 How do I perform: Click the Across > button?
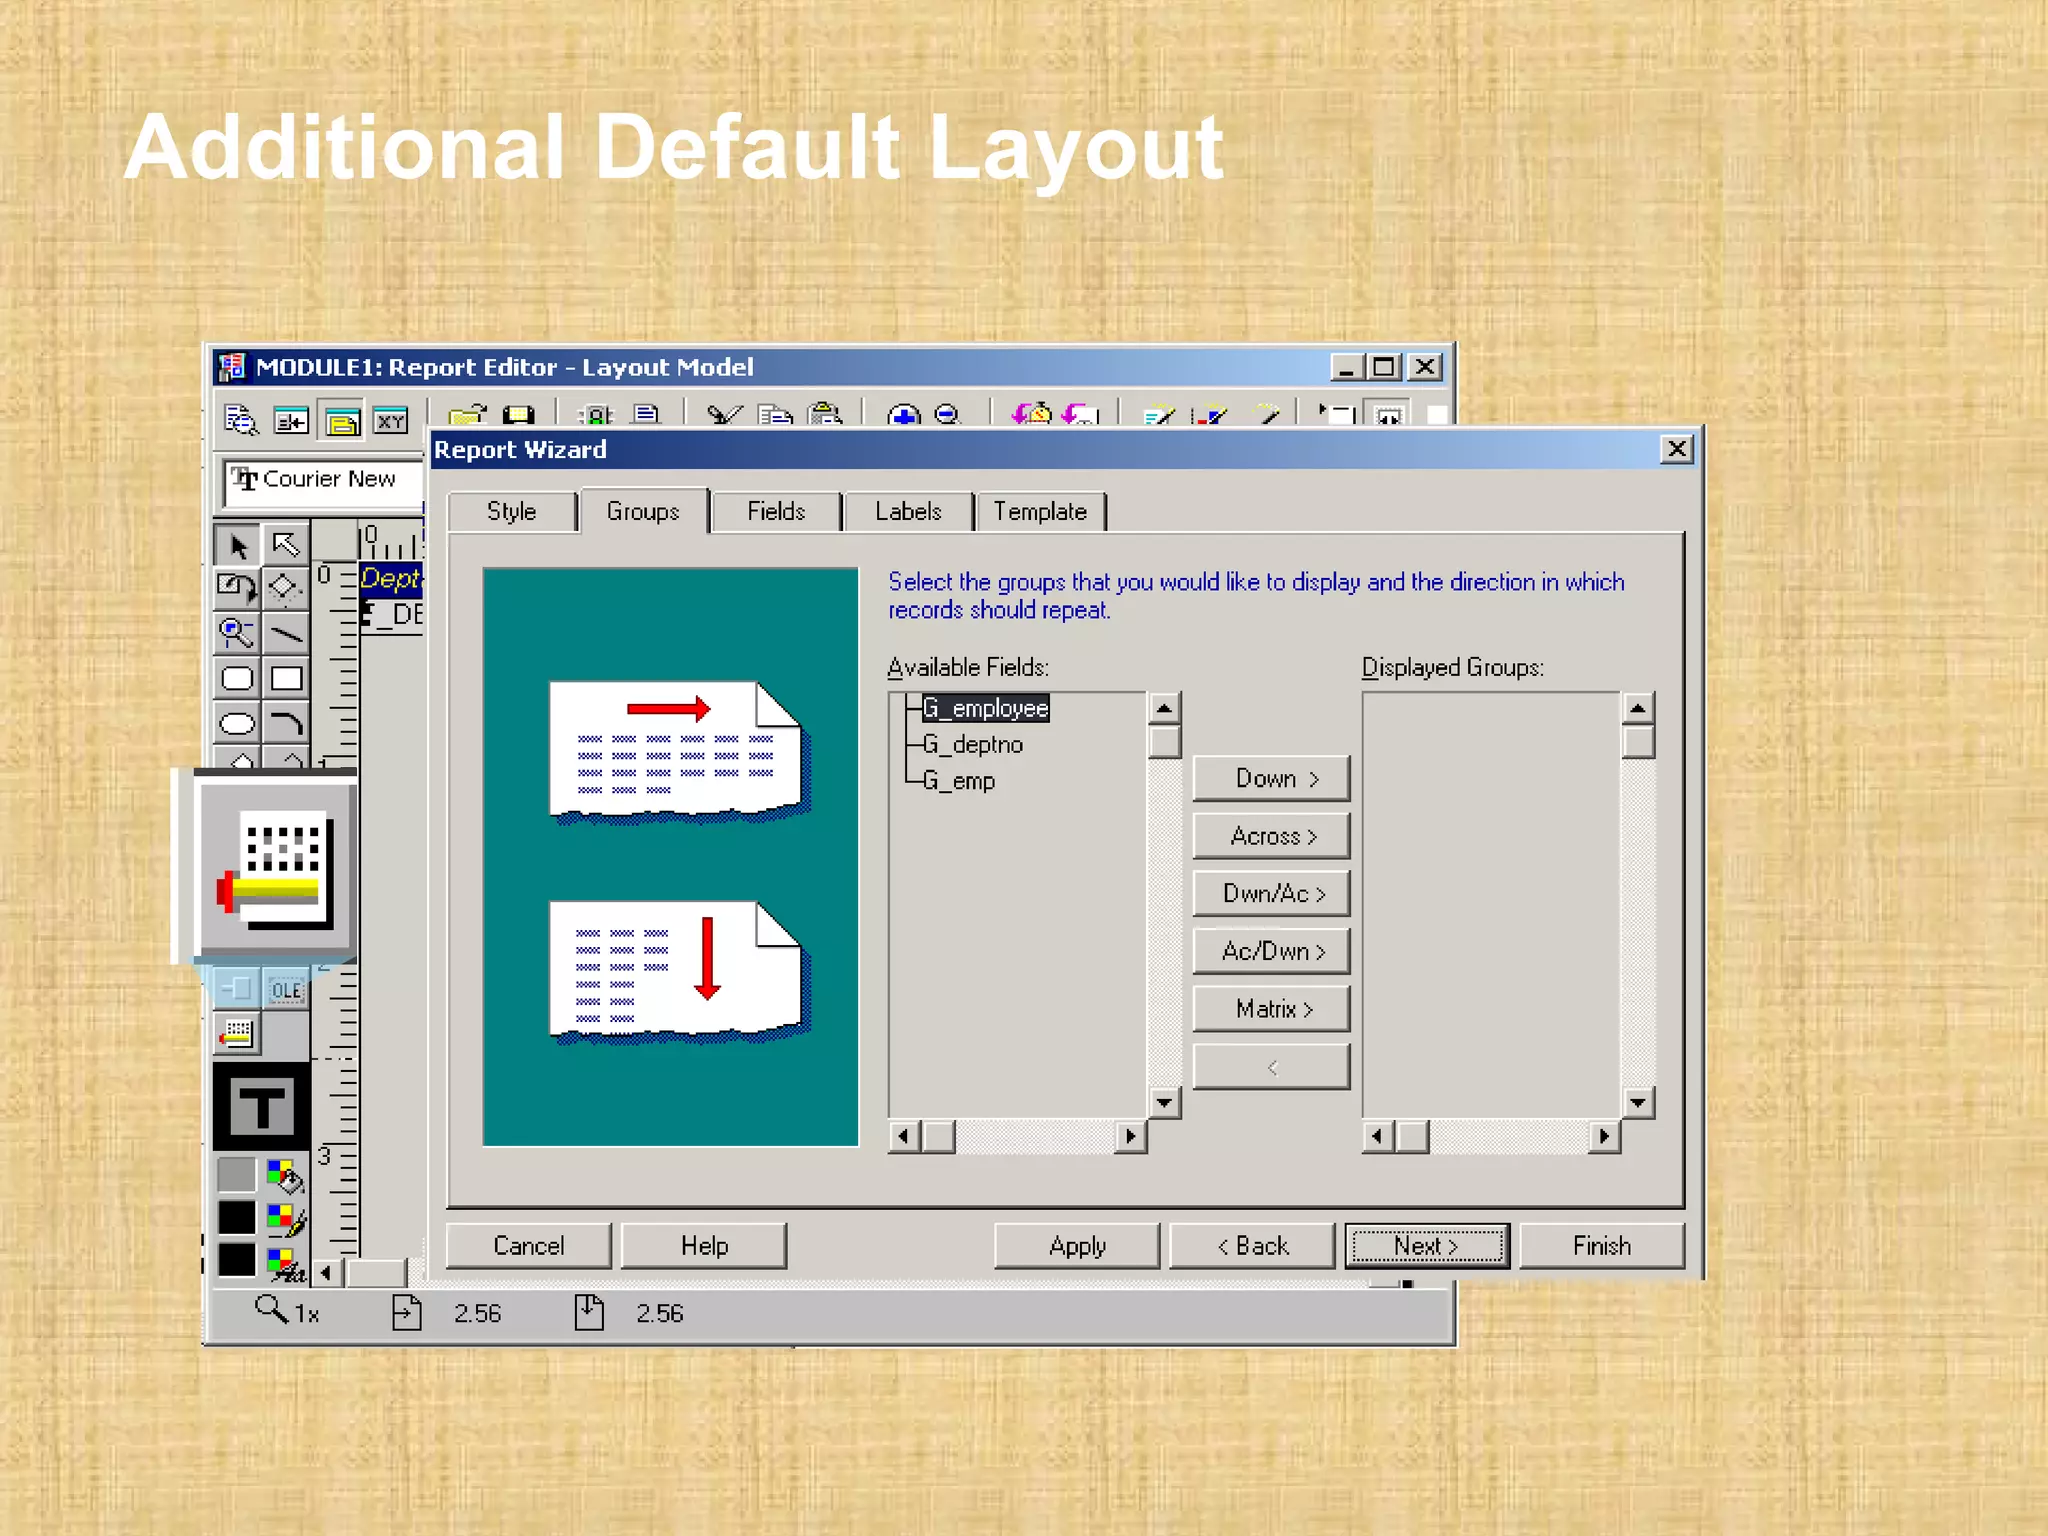[x=1271, y=836]
